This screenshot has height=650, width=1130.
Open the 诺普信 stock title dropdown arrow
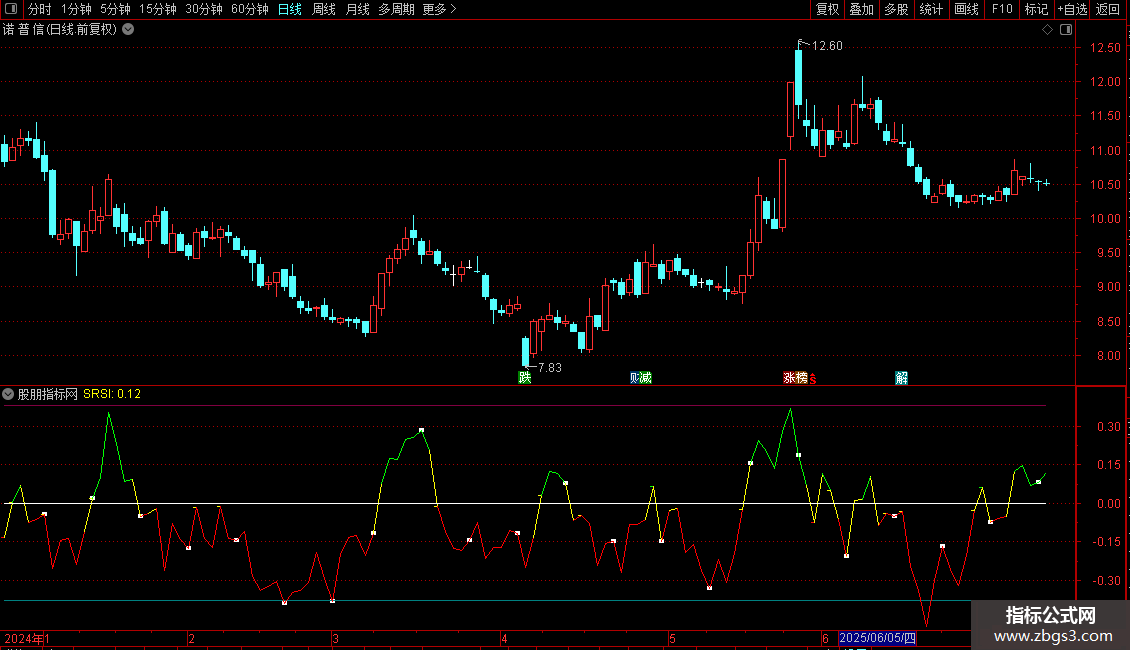coord(128,30)
